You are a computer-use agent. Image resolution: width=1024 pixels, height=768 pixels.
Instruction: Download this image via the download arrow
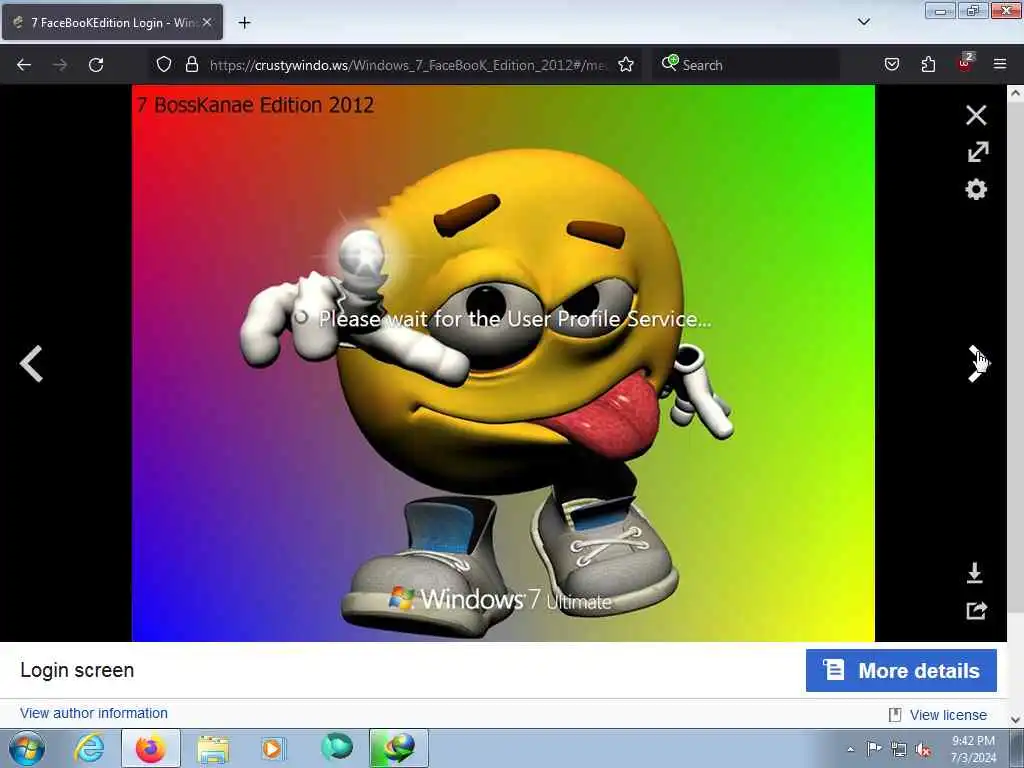pyautogui.click(x=974, y=573)
